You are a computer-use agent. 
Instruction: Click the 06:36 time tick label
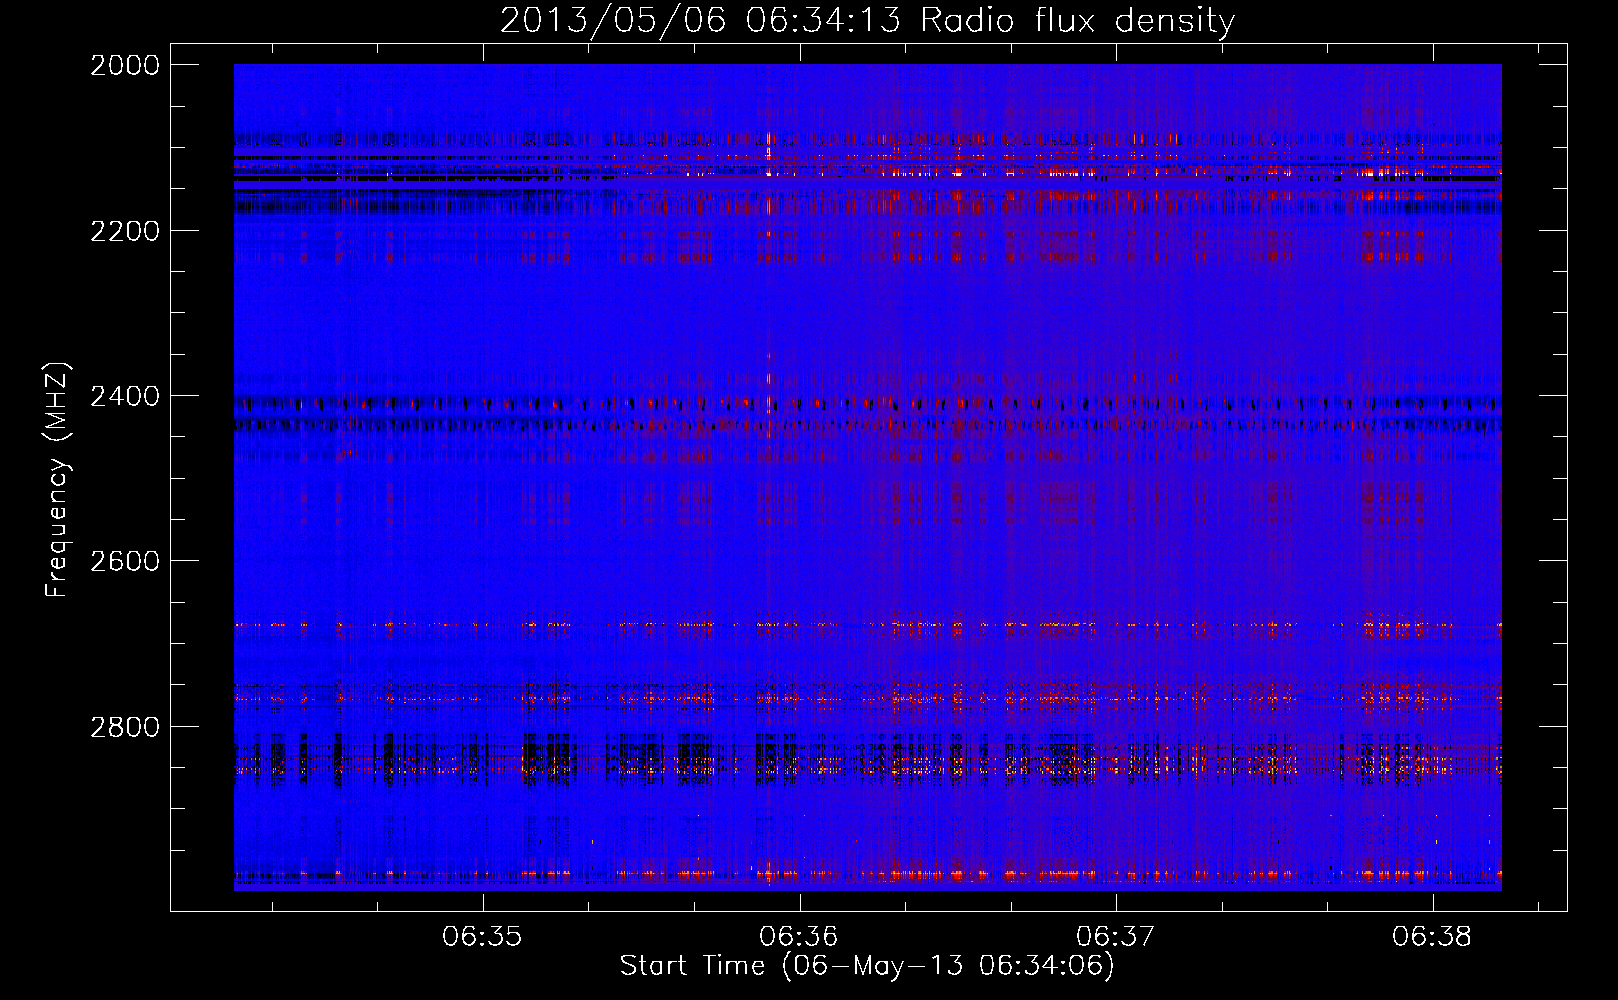tap(798, 936)
